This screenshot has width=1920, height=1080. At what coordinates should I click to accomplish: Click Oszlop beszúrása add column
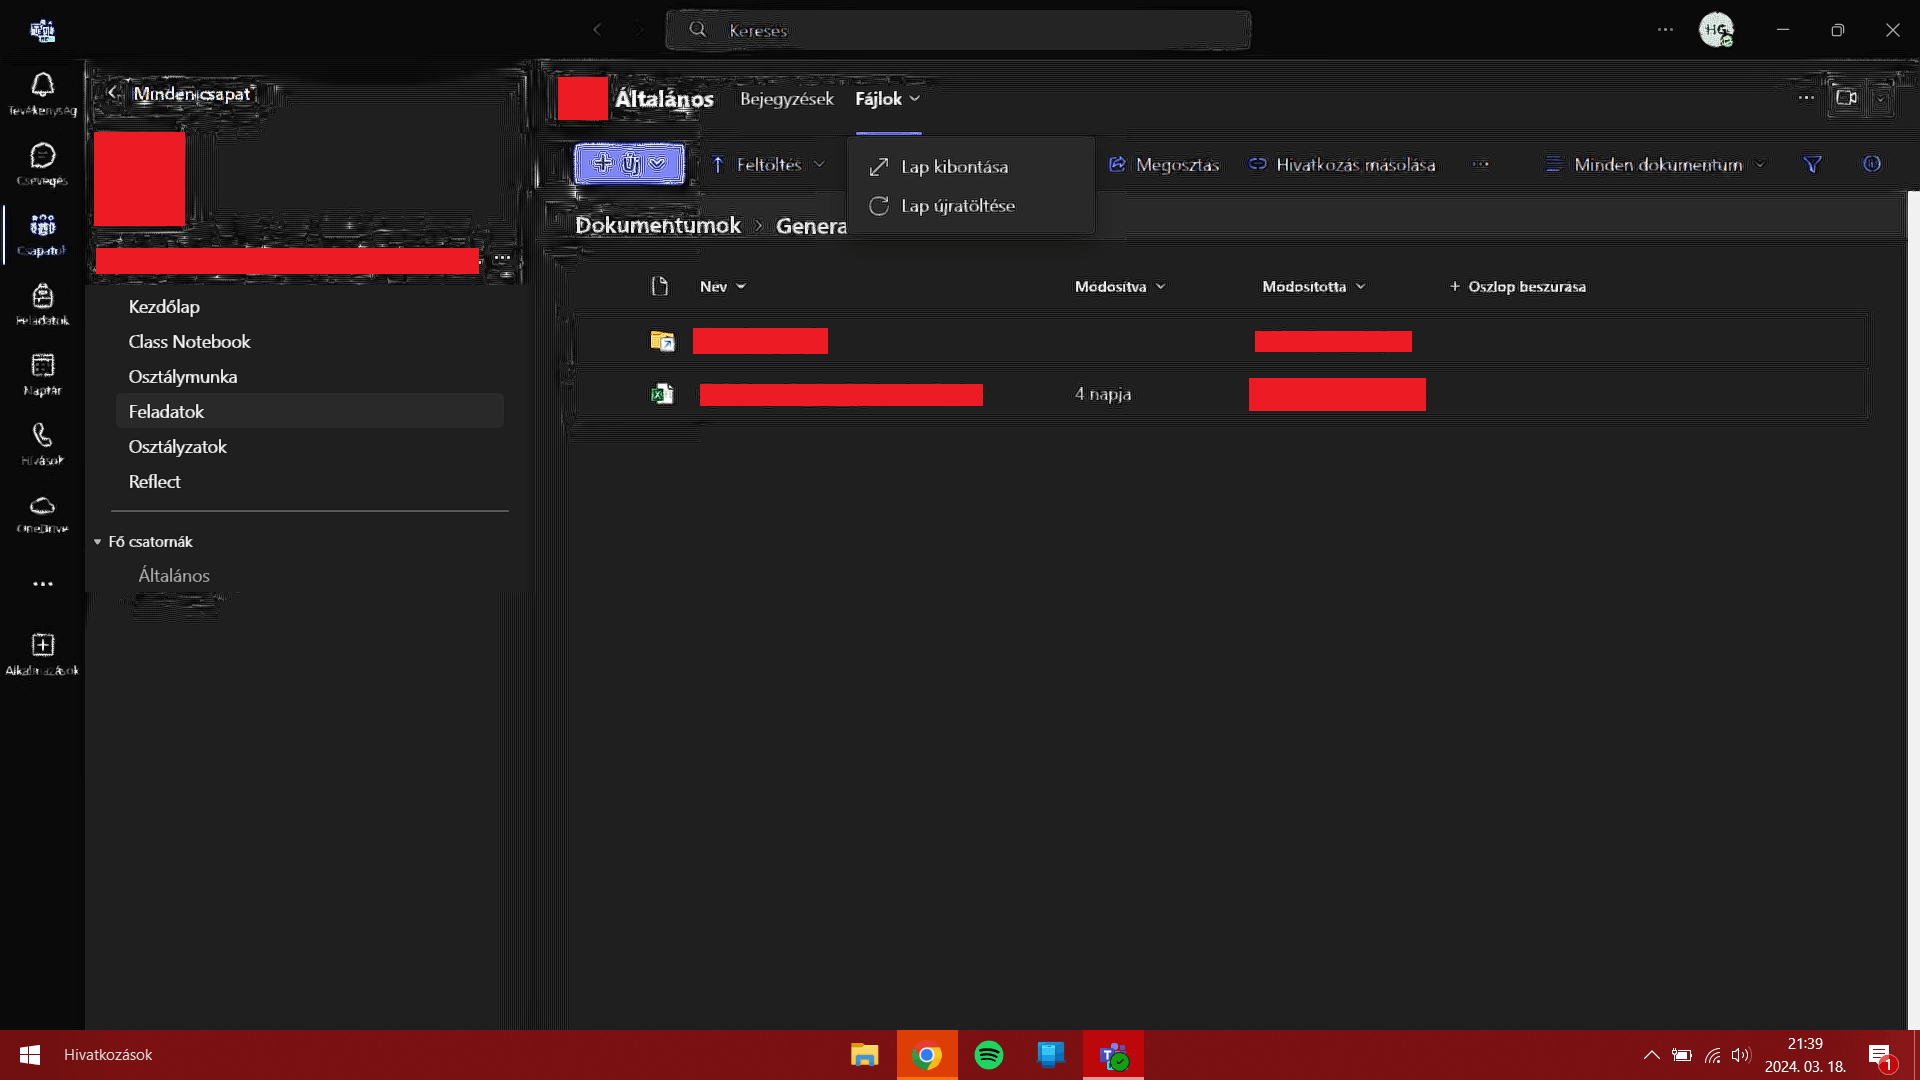[x=1517, y=286]
